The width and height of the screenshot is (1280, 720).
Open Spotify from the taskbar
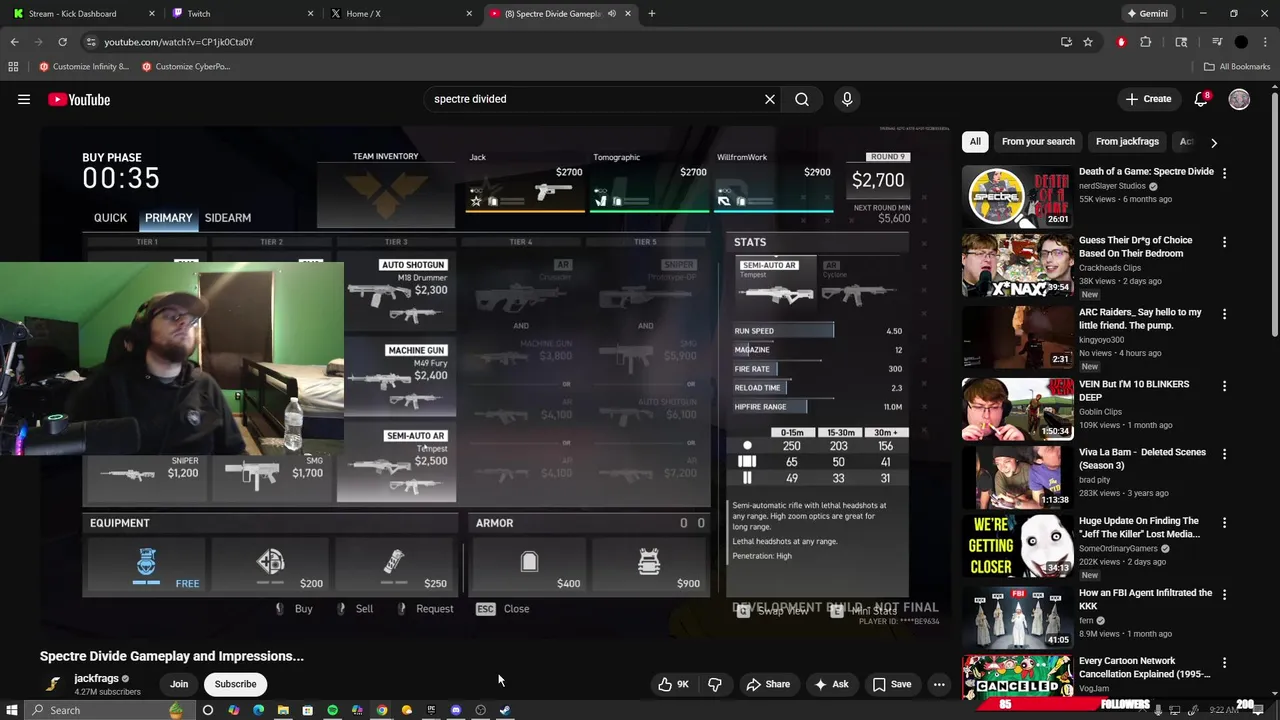pyautogui.click(x=333, y=710)
